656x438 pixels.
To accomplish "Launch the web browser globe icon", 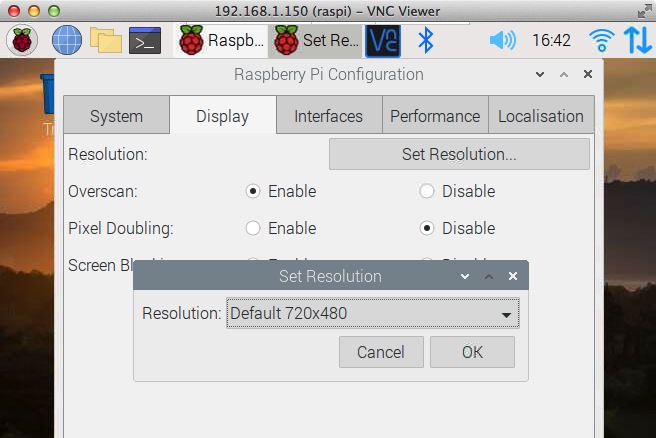I will (66, 40).
